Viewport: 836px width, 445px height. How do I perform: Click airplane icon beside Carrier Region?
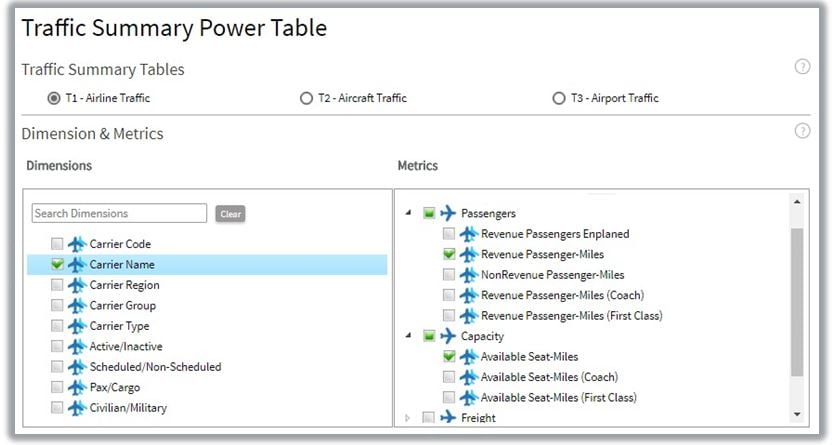coord(77,285)
